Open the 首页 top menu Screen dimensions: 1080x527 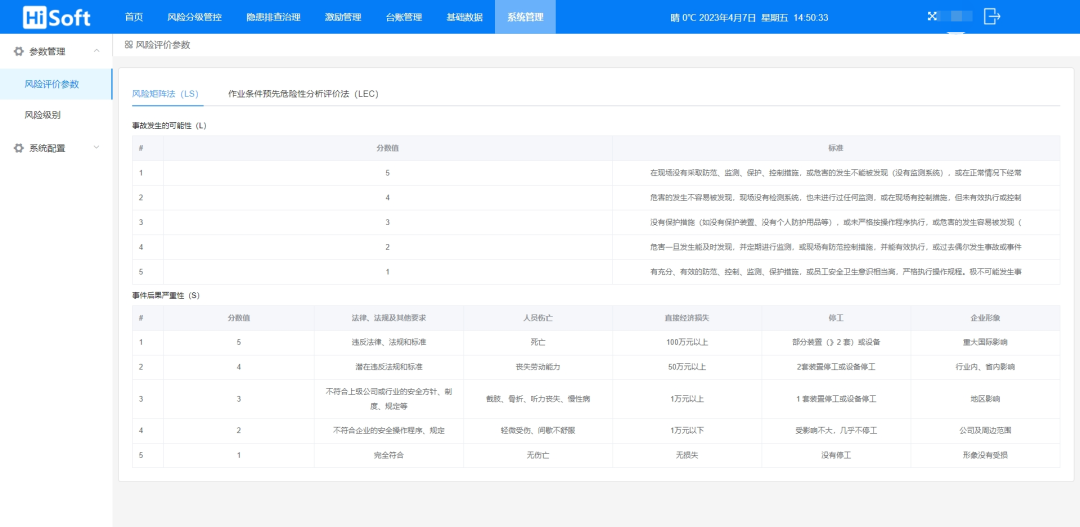(134, 17)
